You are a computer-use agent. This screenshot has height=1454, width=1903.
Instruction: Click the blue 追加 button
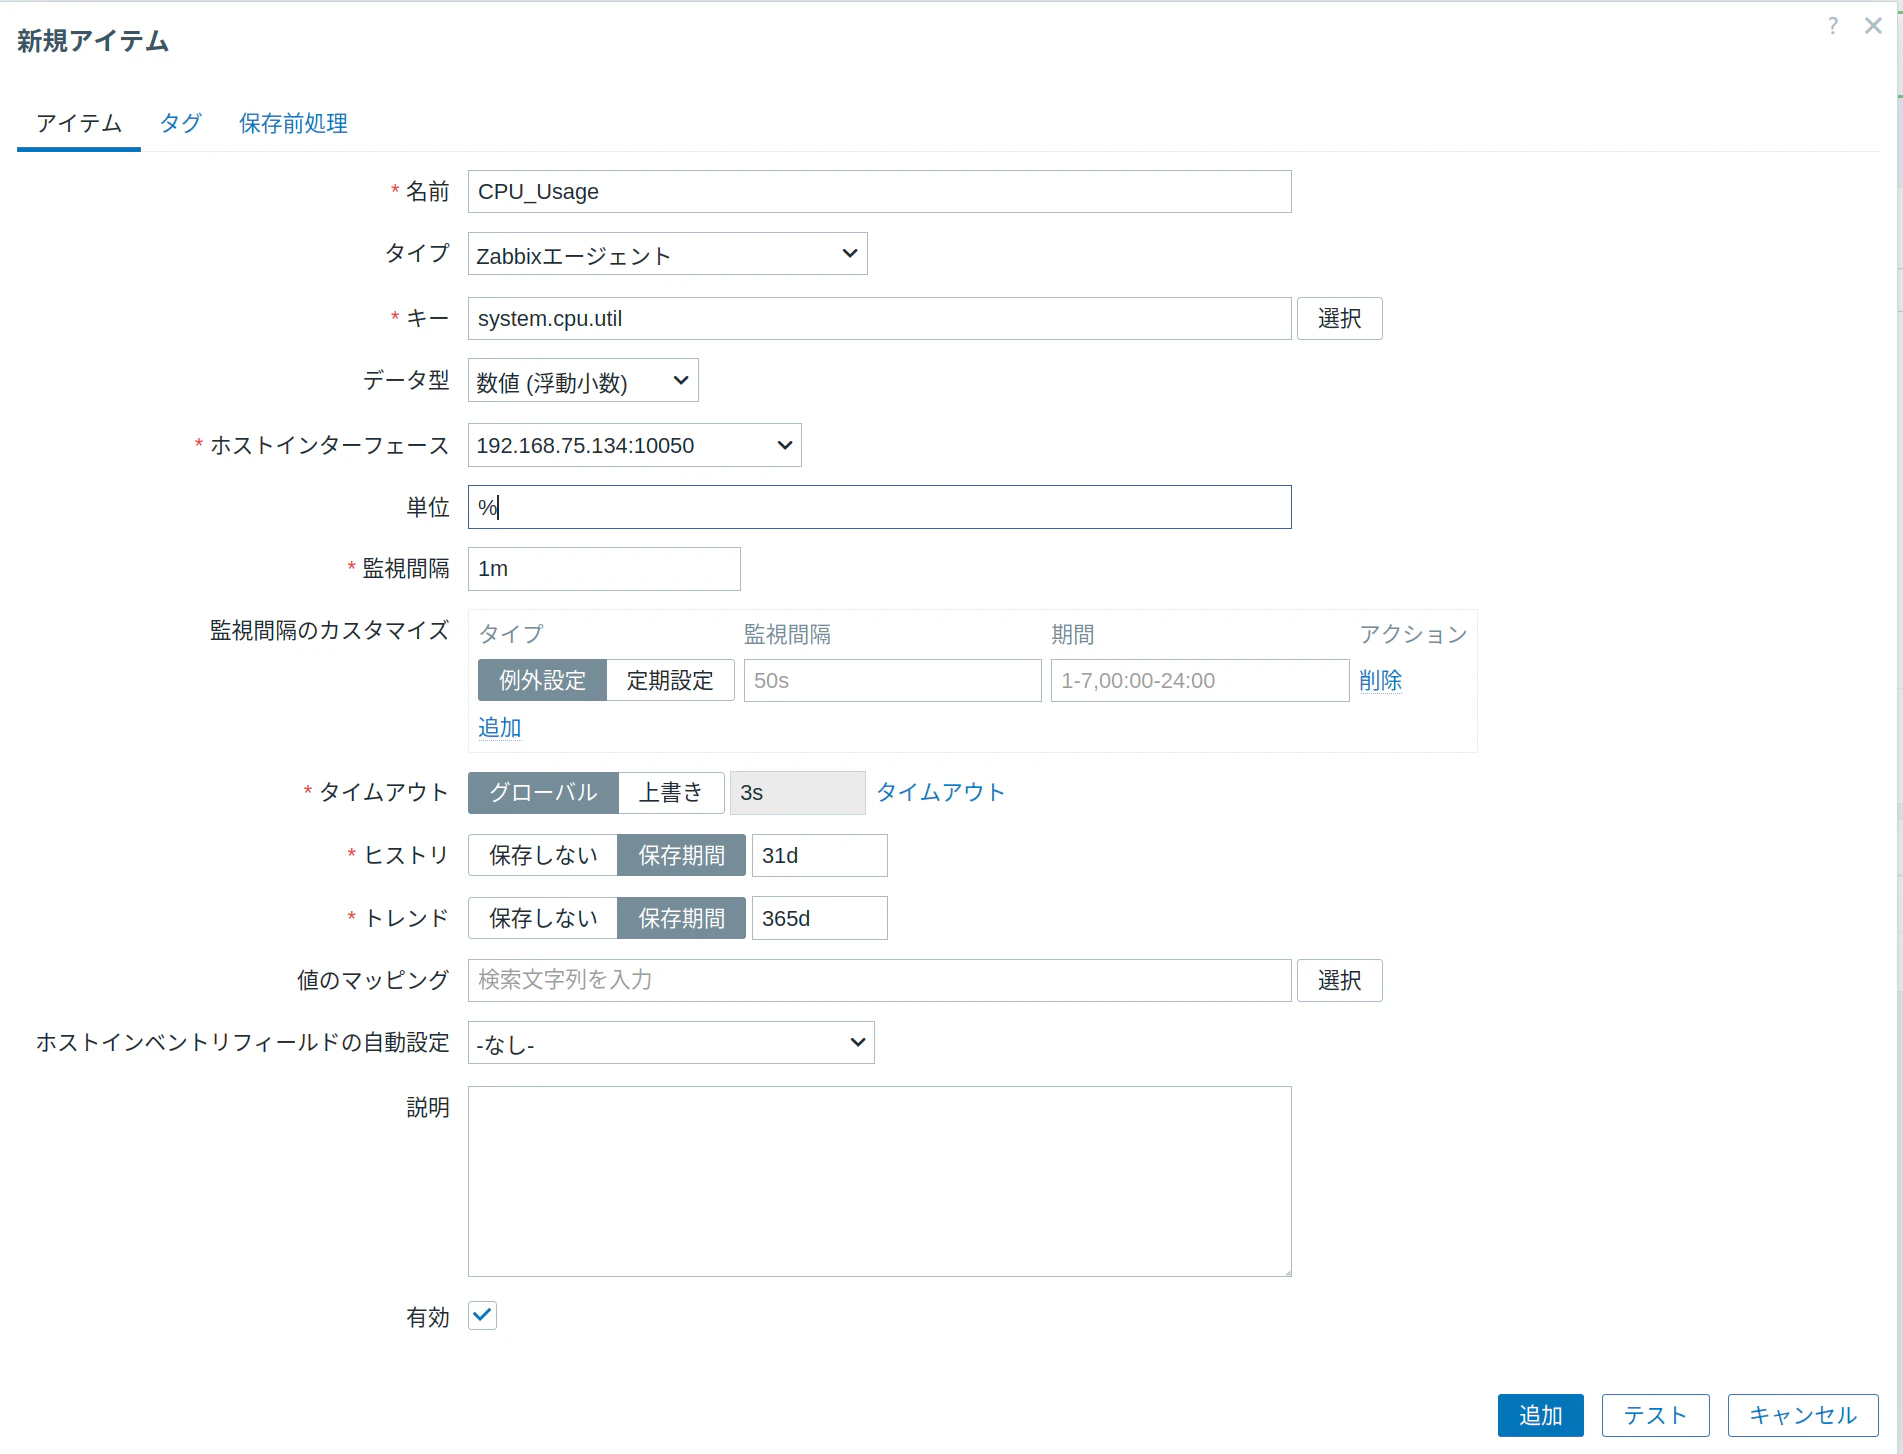1540,1416
